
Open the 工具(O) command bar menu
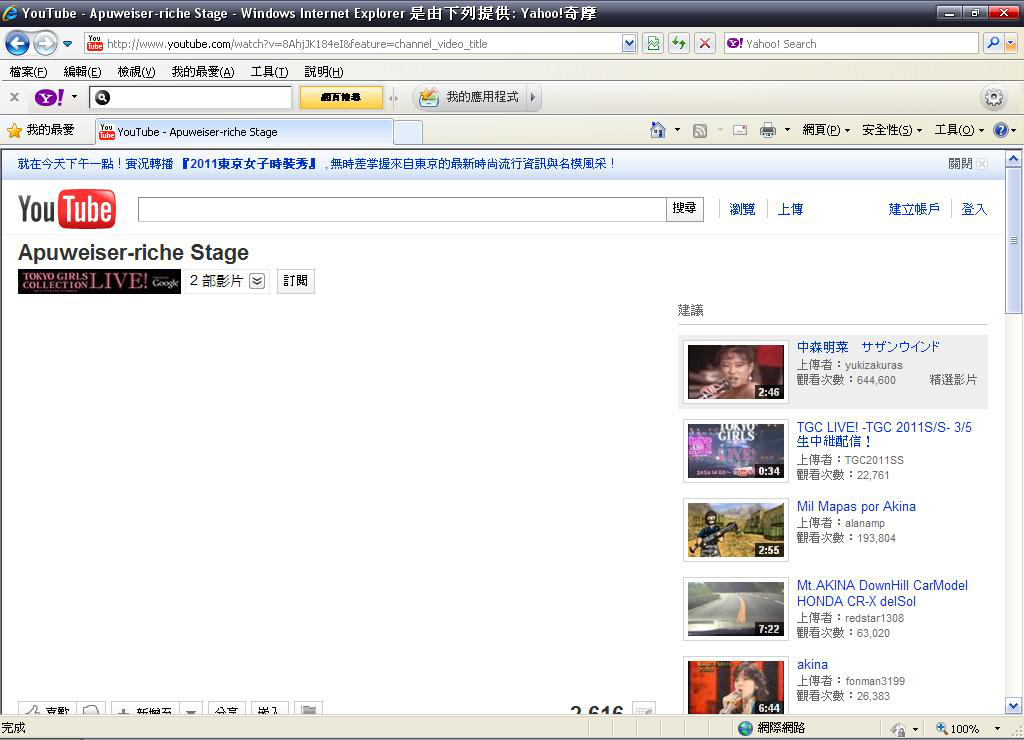click(x=959, y=130)
